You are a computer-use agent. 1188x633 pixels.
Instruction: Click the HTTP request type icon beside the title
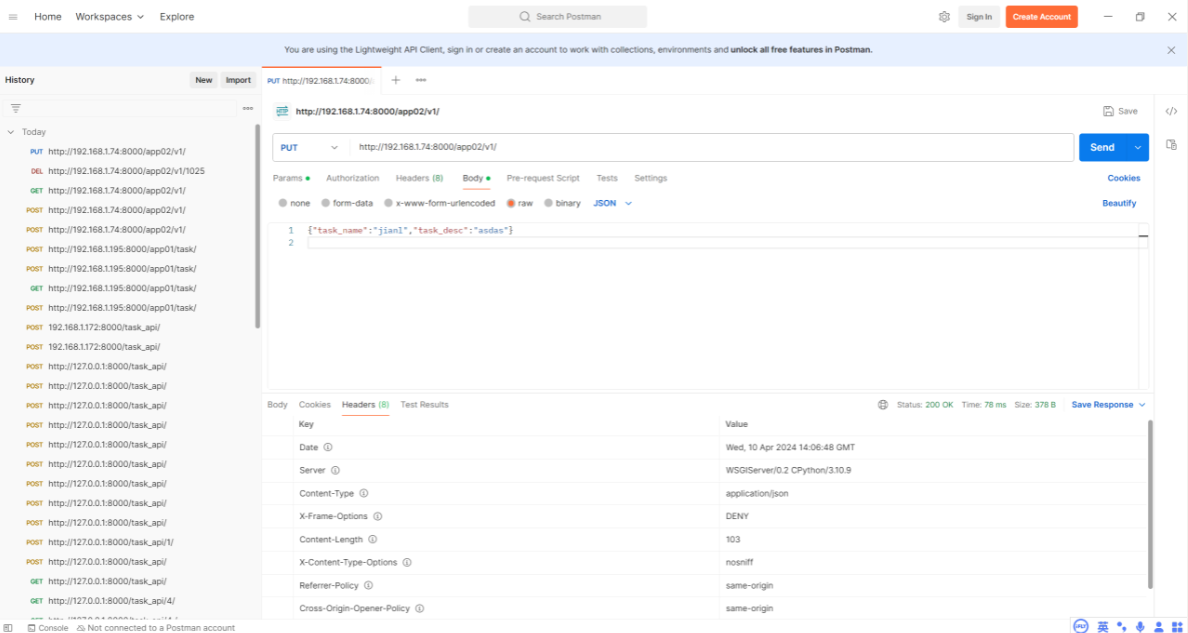pyautogui.click(x=282, y=111)
